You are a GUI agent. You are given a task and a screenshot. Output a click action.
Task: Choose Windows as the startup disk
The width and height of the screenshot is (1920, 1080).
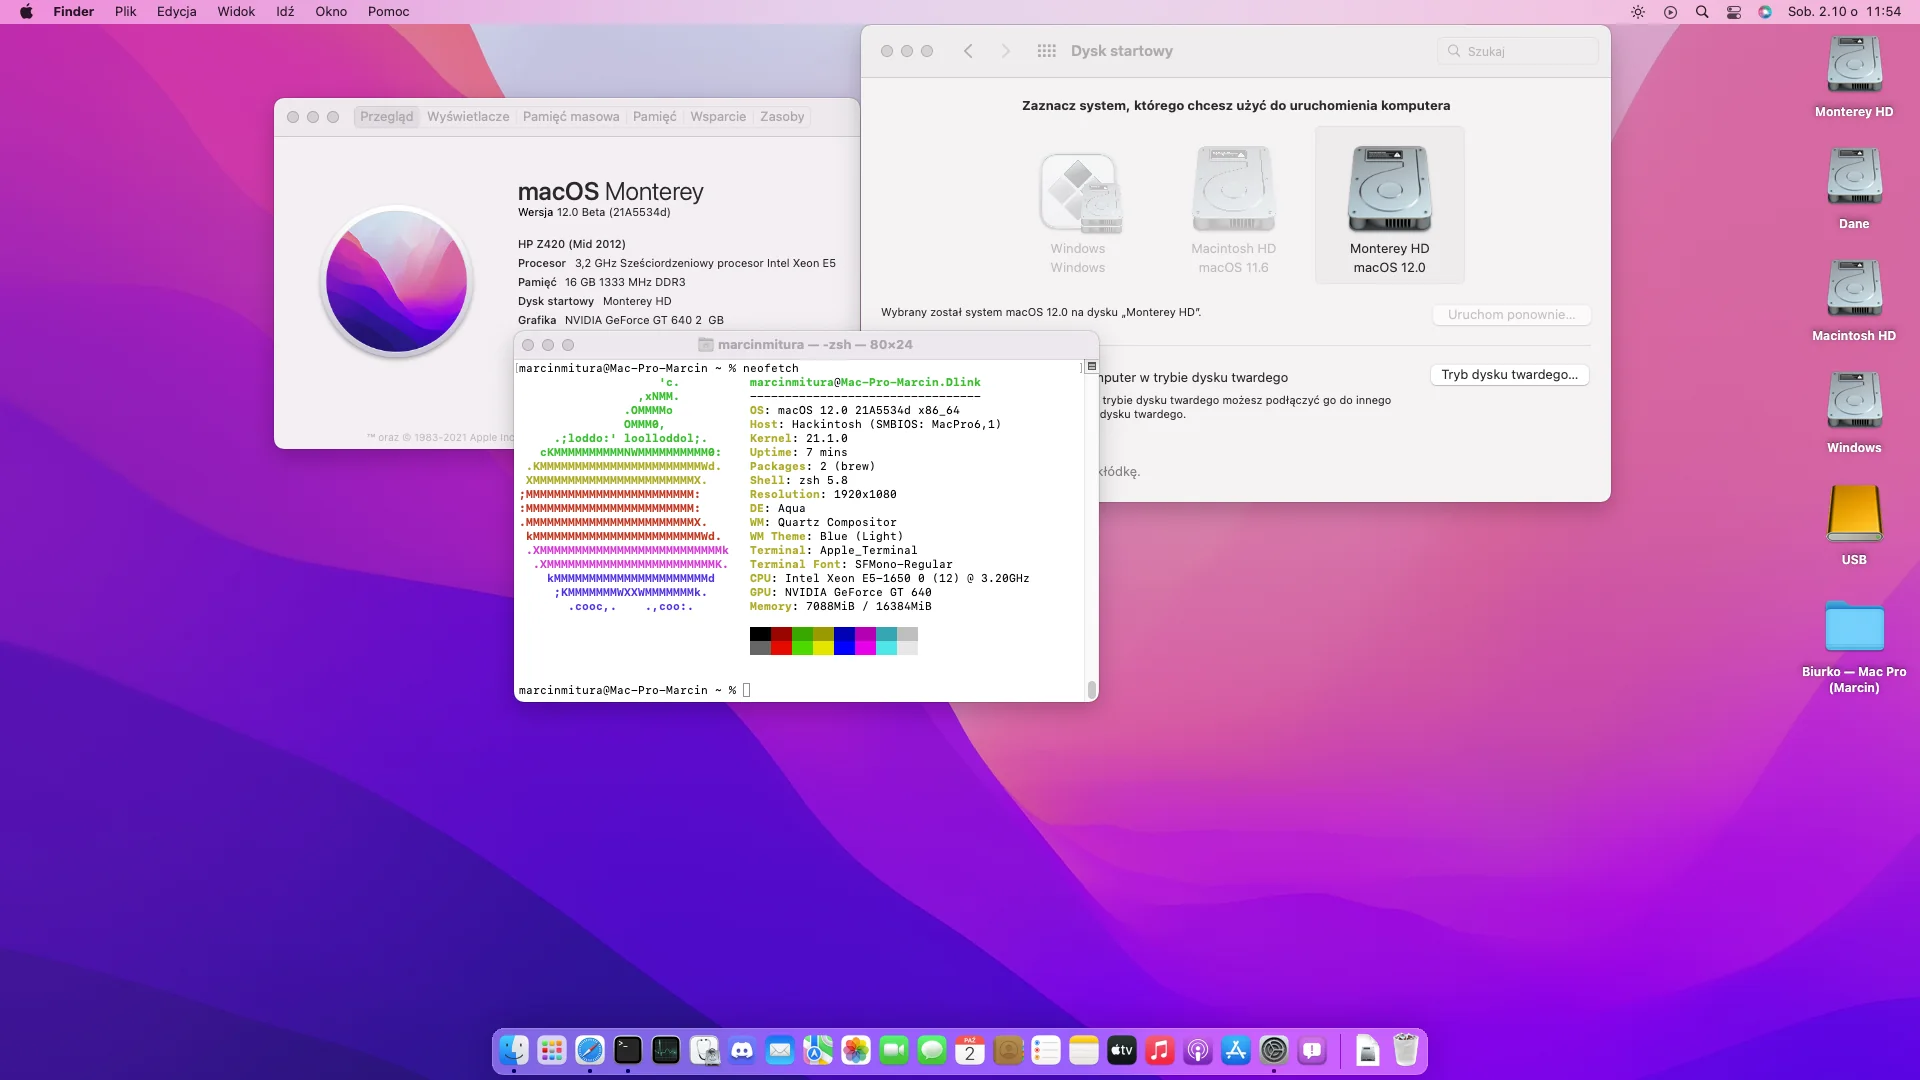[x=1078, y=210]
